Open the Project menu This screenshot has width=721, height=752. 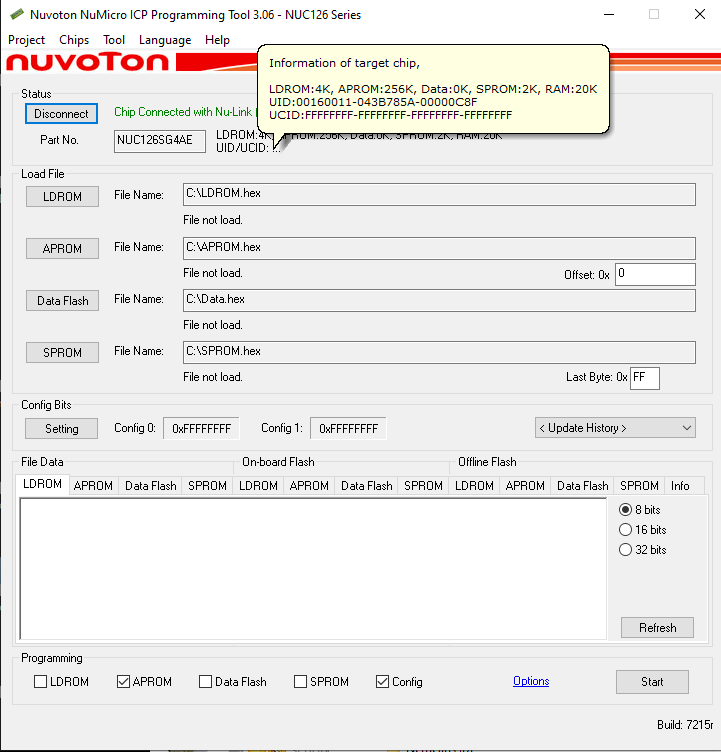click(26, 40)
